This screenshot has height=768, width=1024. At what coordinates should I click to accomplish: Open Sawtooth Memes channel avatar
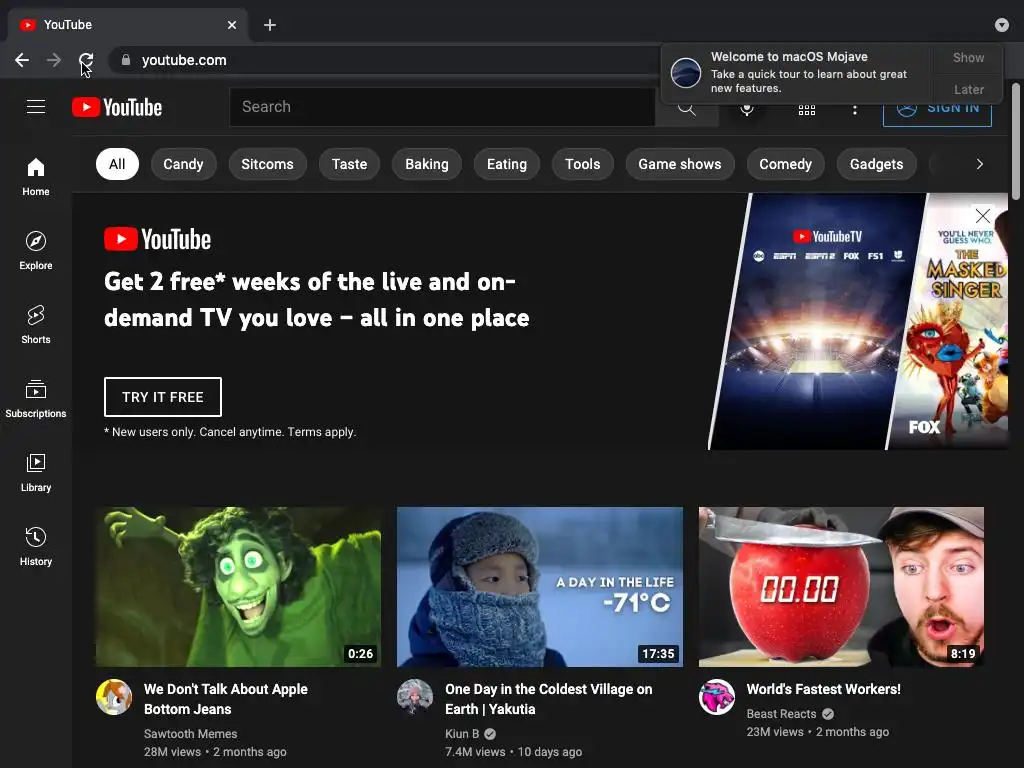point(114,697)
